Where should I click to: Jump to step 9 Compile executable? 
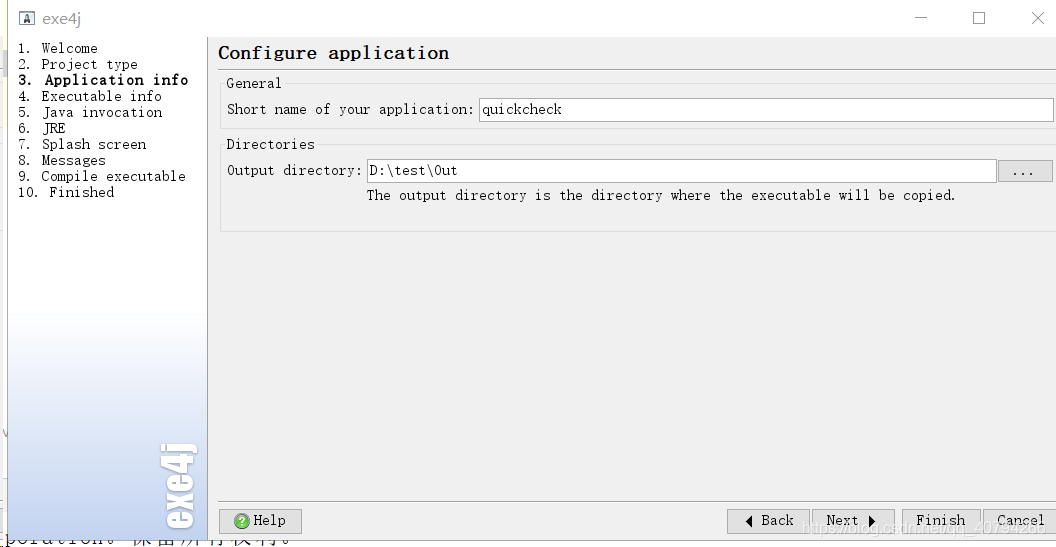point(102,176)
